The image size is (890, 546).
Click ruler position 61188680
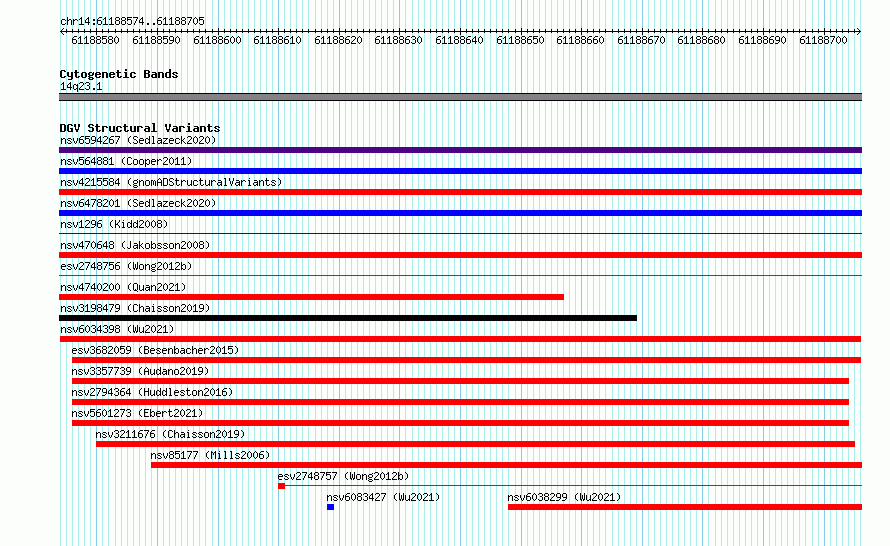(701, 40)
